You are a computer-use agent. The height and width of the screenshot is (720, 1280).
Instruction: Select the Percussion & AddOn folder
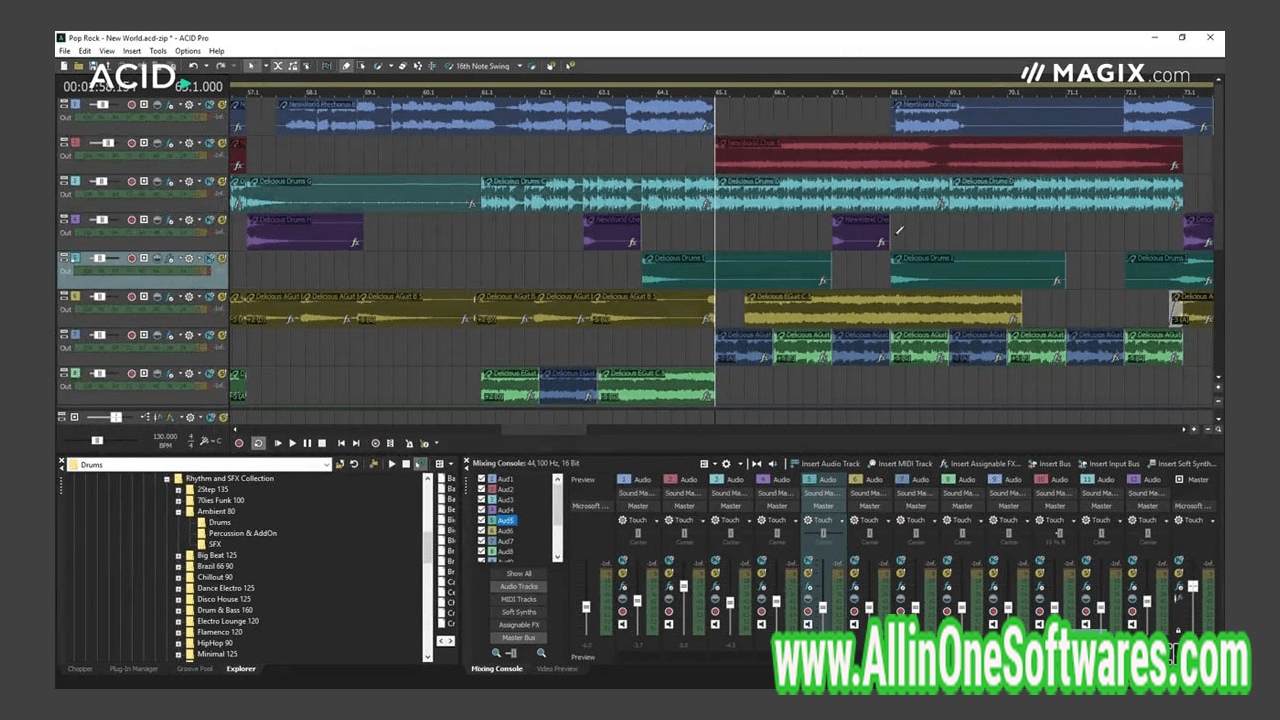coord(243,533)
